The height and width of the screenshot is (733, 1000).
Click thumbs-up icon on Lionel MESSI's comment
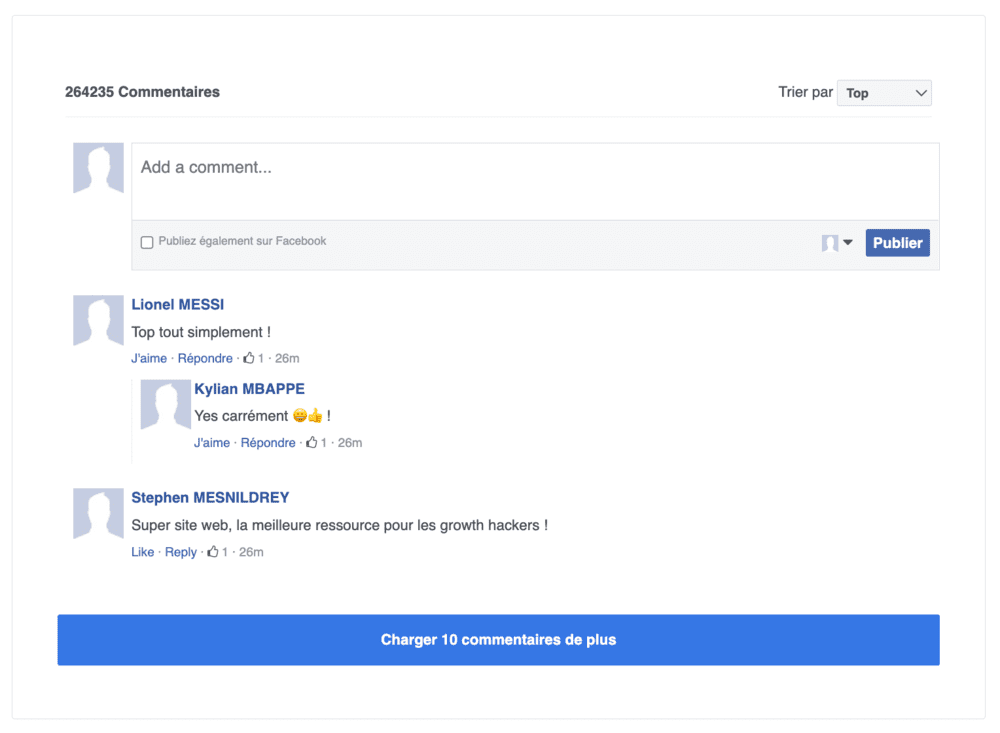pyautogui.click(x=249, y=358)
